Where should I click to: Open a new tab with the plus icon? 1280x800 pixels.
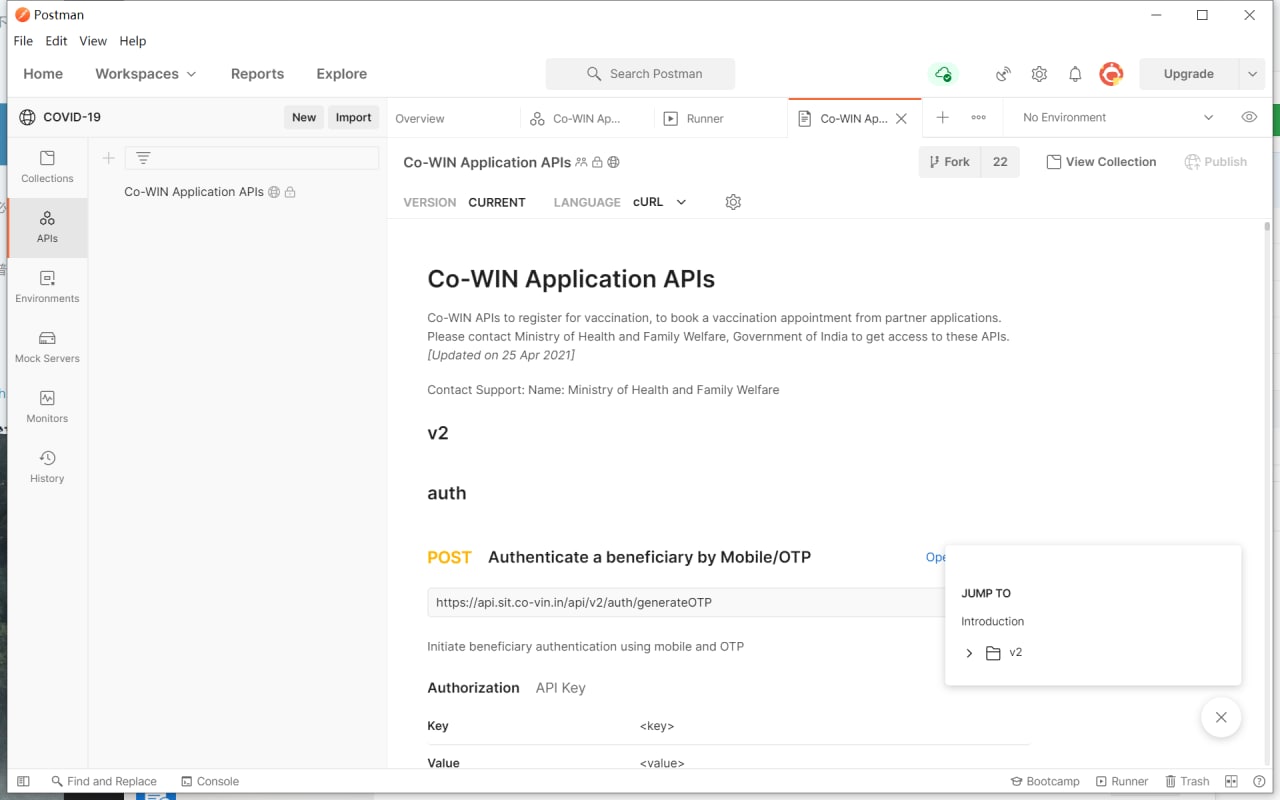pyautogui.click(x=942, y=118)
